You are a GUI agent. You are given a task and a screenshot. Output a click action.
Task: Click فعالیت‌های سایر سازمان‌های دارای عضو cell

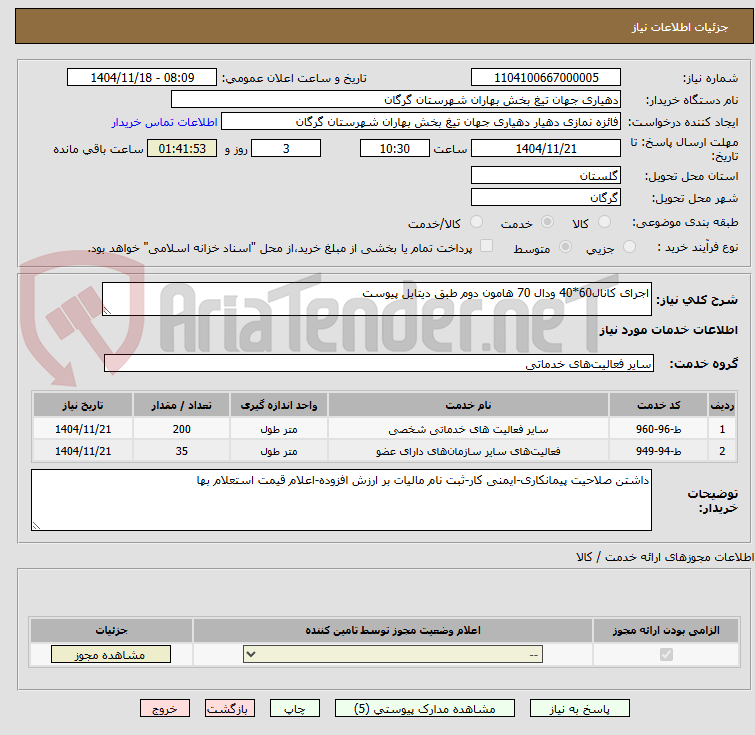point(469,451)
